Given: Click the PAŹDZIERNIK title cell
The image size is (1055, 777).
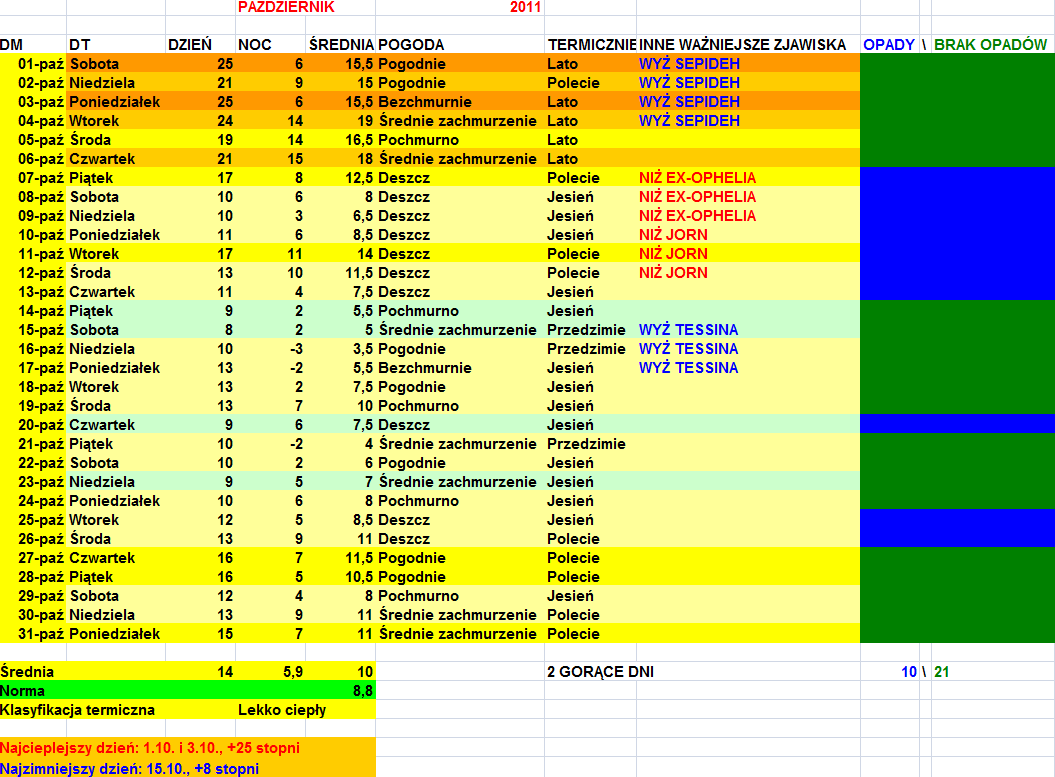Looking at the screenshot, I should (286, 7).
